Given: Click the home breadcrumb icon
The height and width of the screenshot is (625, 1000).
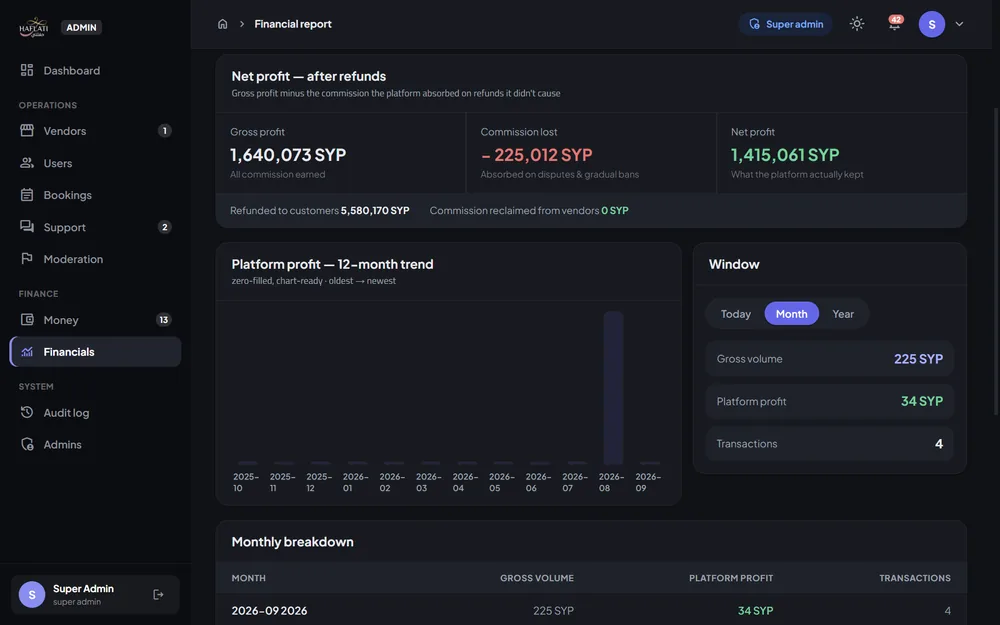Looking at the screenshot, I should coord(223,24).
